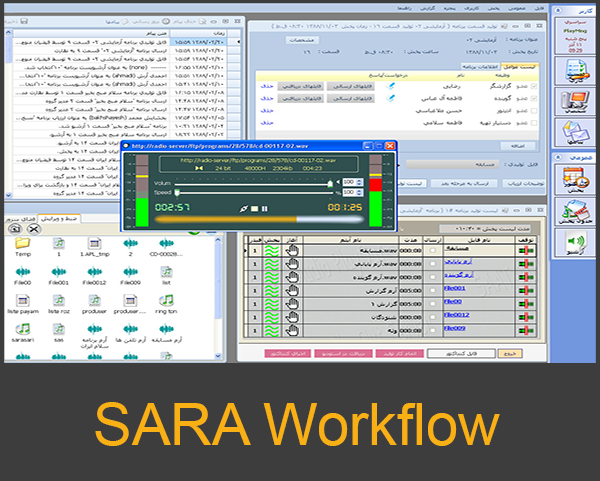Screen dimensions: 600x481
Task: Open the File001 link in the playlist
Action: pos(453,287)
